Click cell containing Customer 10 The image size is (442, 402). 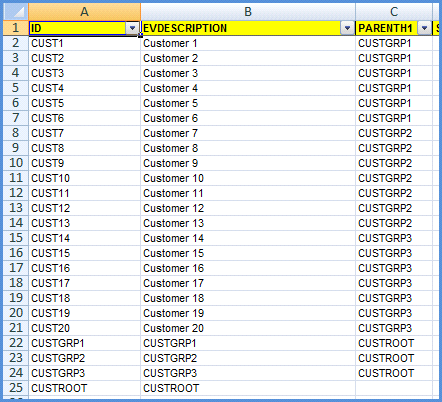coord(248,178)
